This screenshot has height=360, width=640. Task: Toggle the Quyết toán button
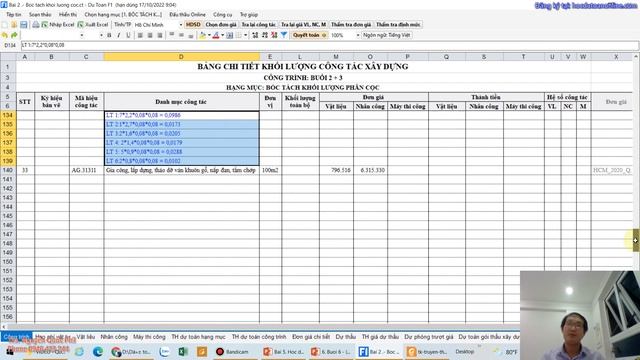[x=309, y=36]
